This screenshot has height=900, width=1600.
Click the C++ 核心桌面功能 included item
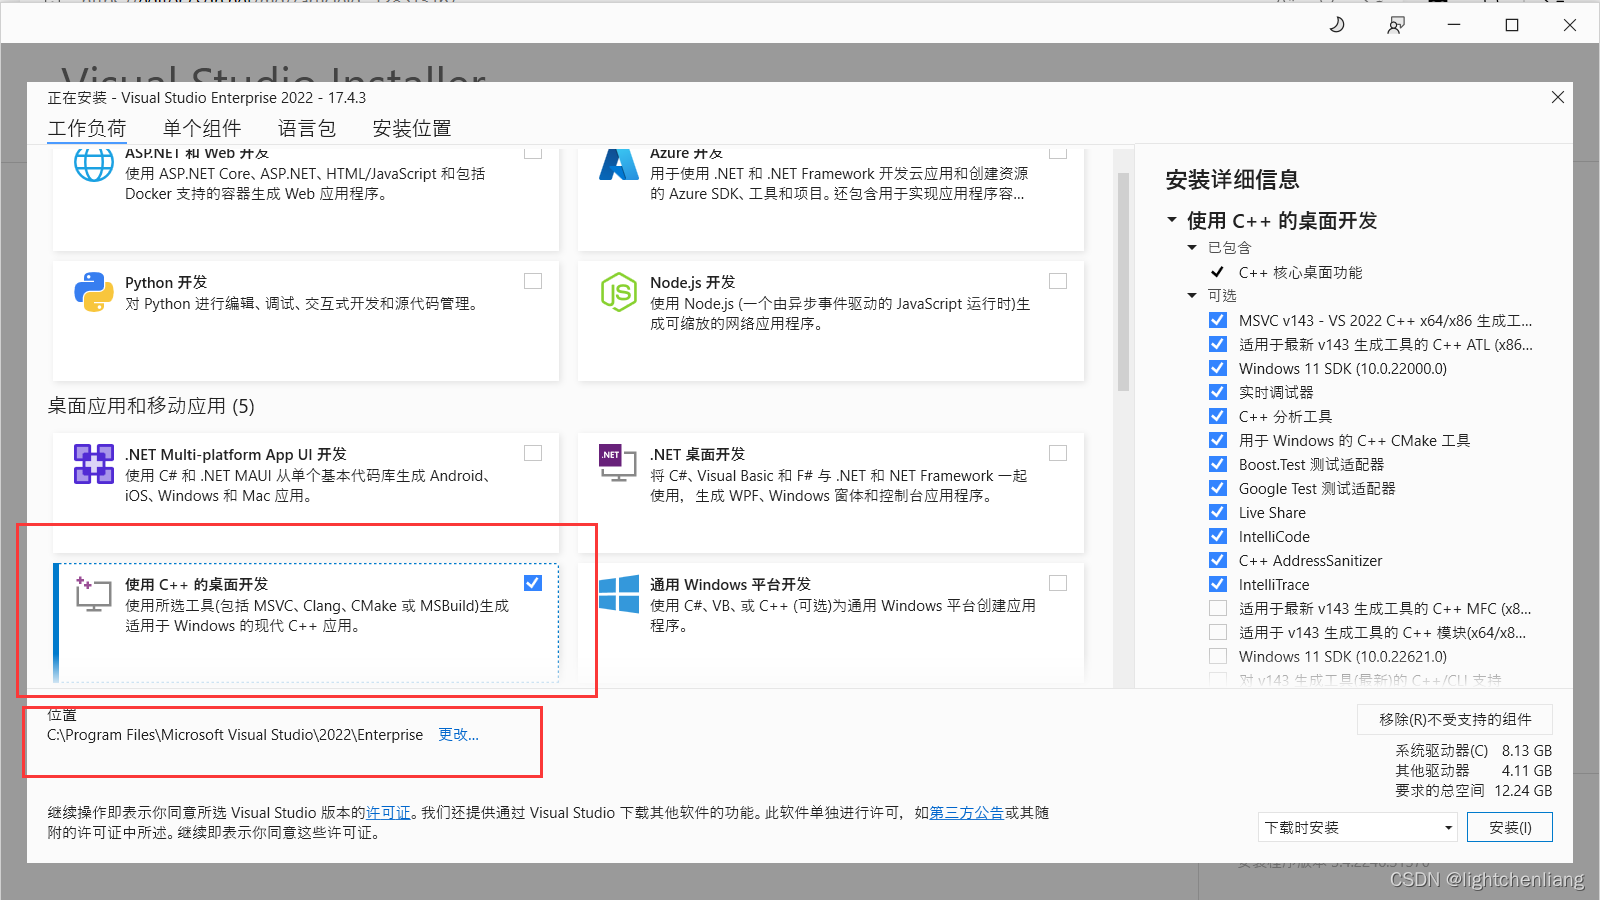[1300, 272]
